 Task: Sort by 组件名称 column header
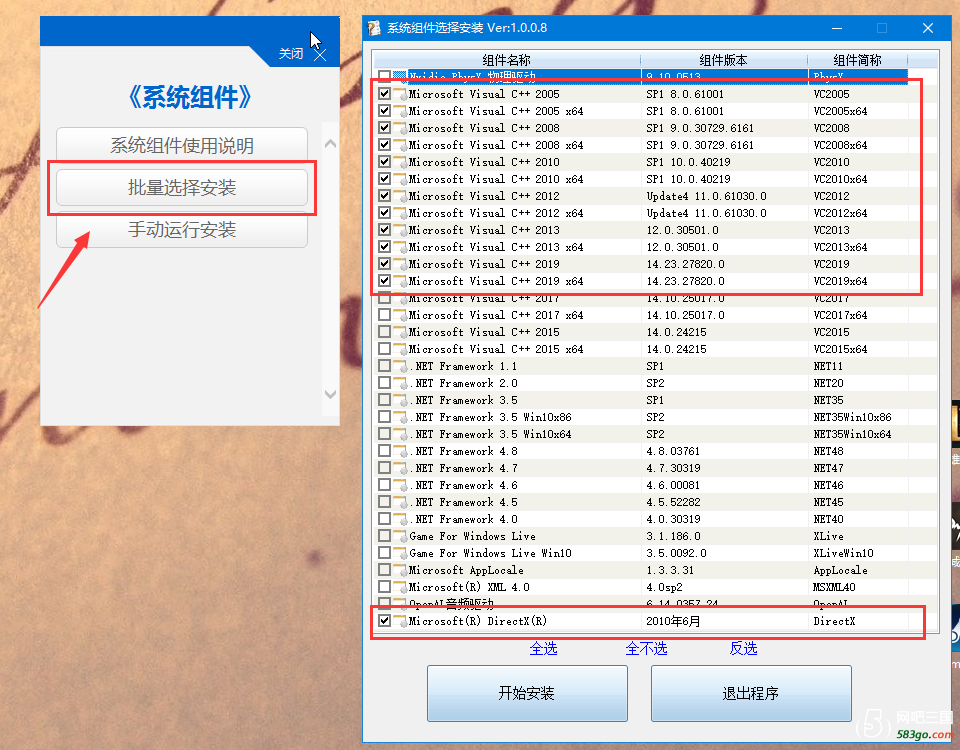click(506, 60)
